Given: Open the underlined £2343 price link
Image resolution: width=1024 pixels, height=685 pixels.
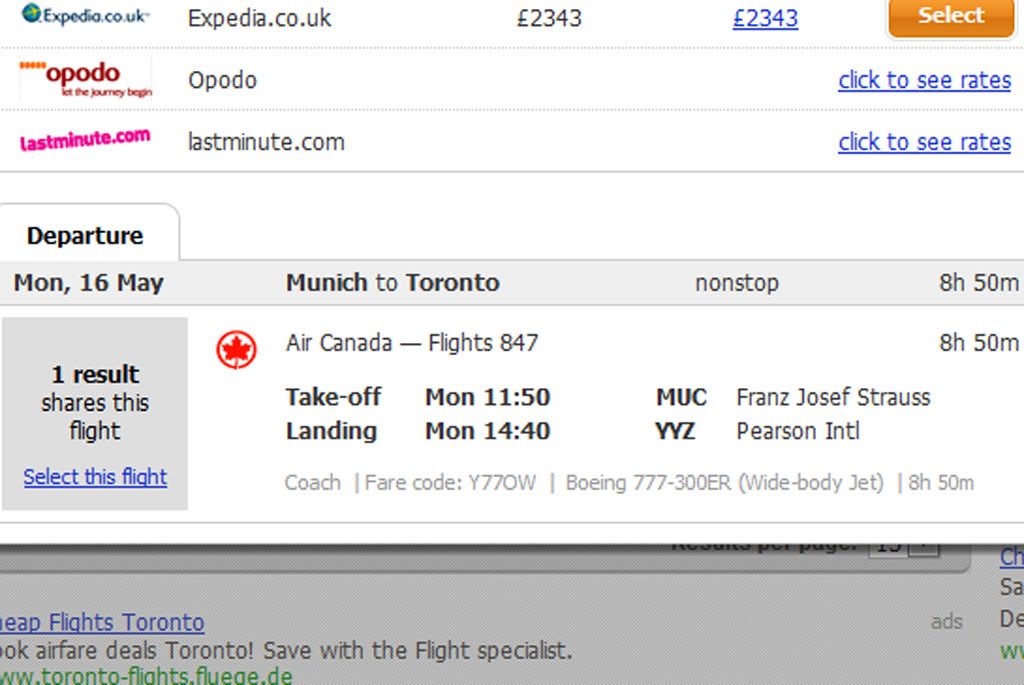Looking at the screenshot, I should pos(765,18).
